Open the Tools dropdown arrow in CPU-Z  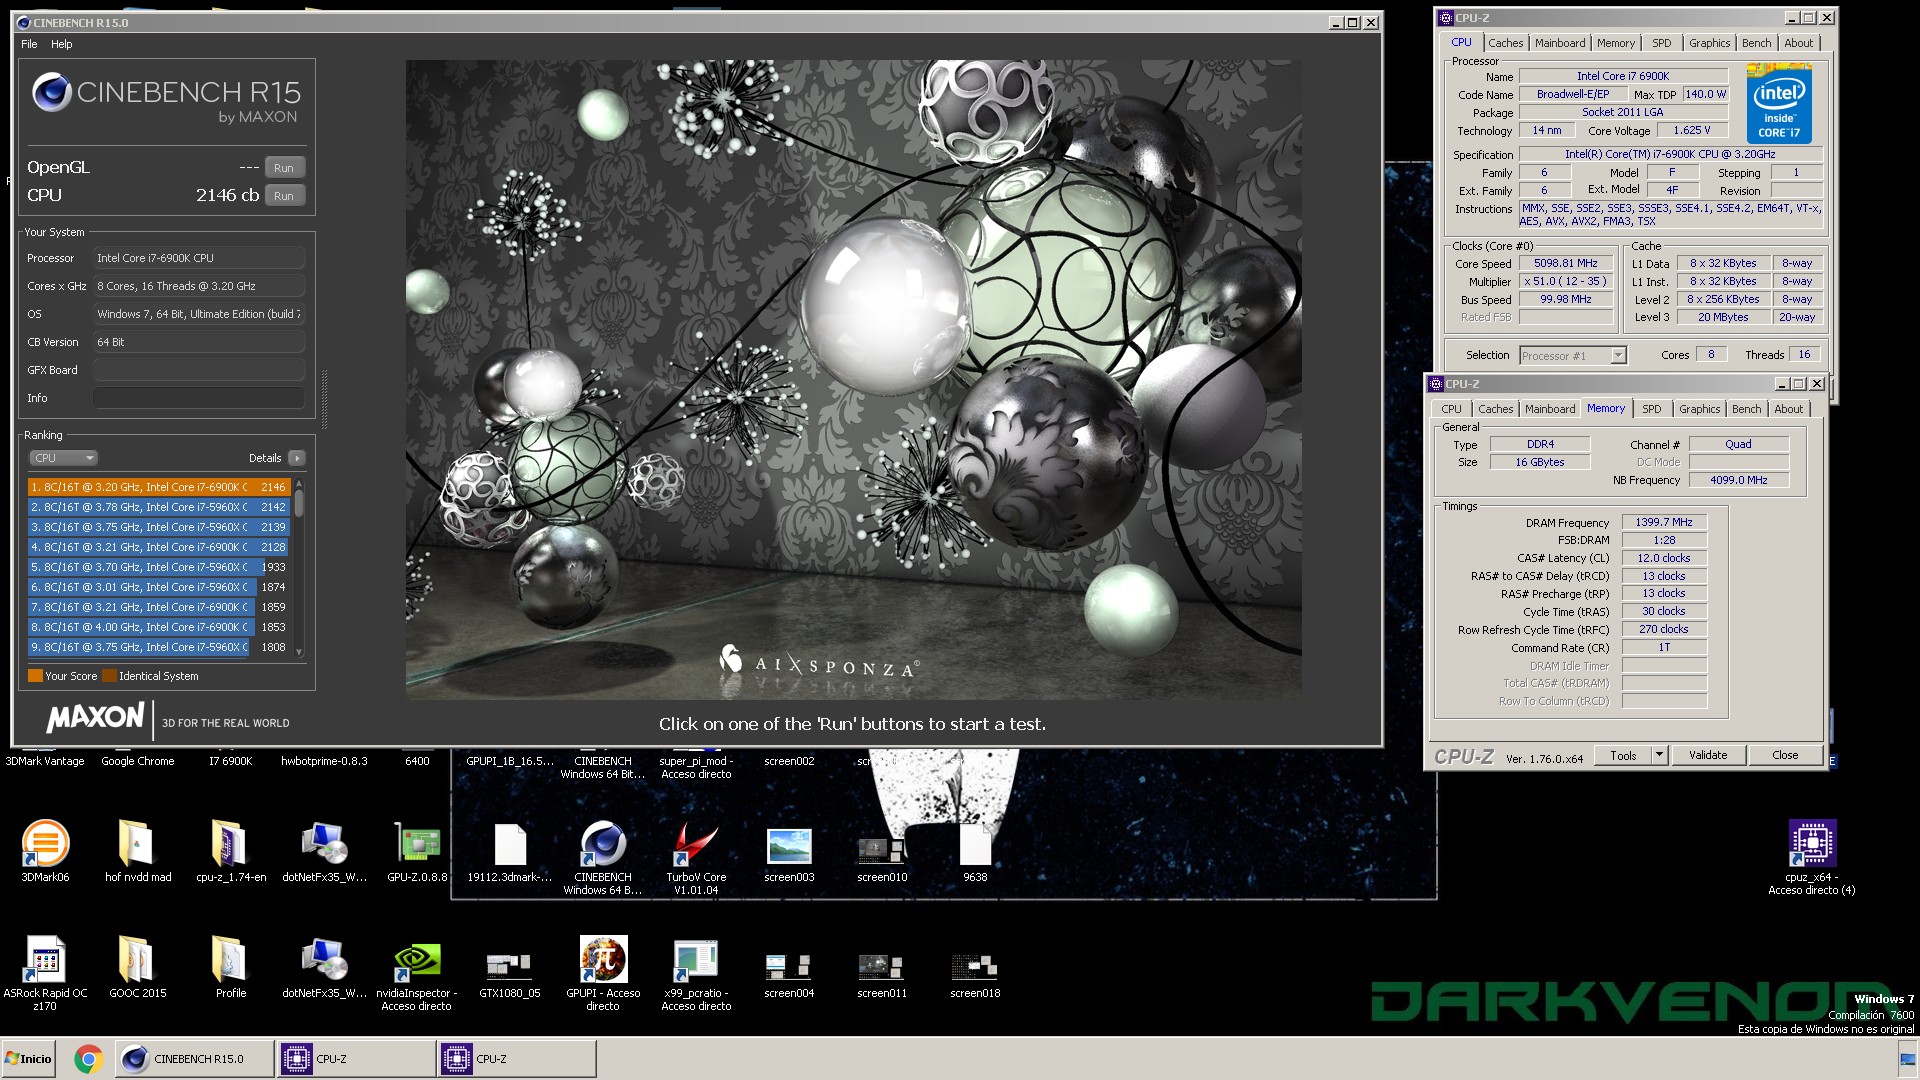tap(1659, 756)
